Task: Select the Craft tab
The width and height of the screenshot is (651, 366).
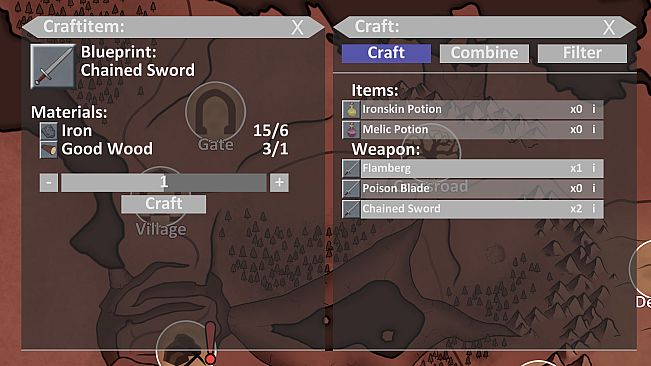Action: pos(386,53)
